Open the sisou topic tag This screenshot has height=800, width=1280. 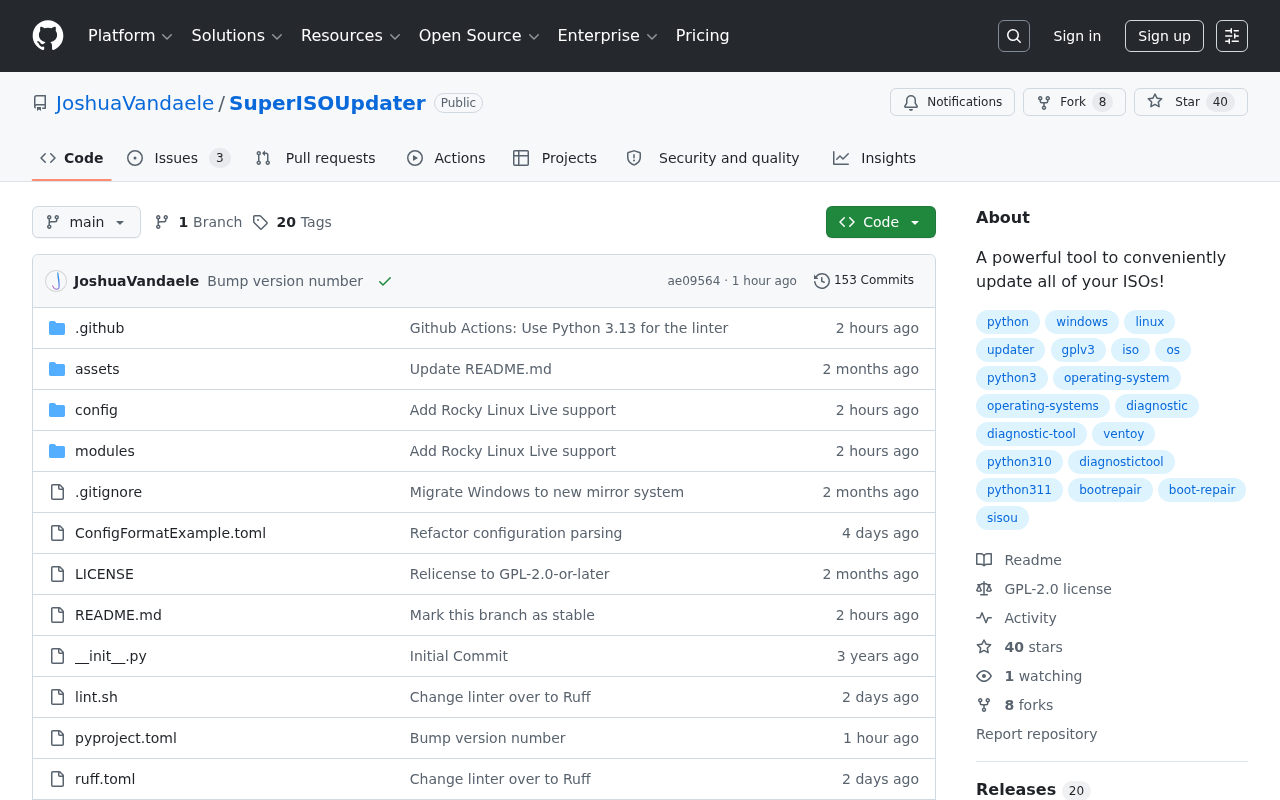1002,518
